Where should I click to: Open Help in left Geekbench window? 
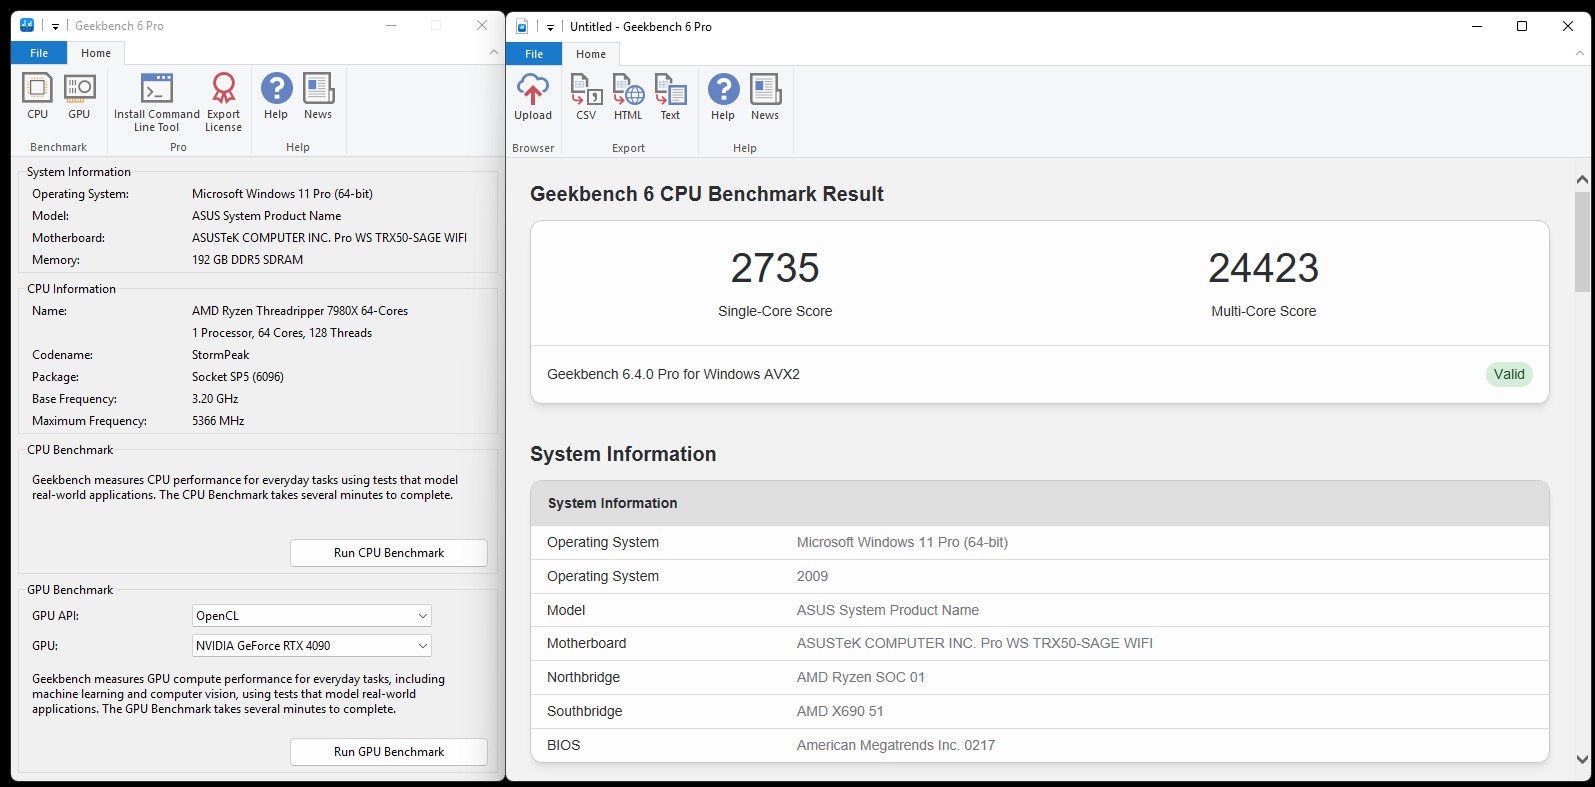(276, 97)
